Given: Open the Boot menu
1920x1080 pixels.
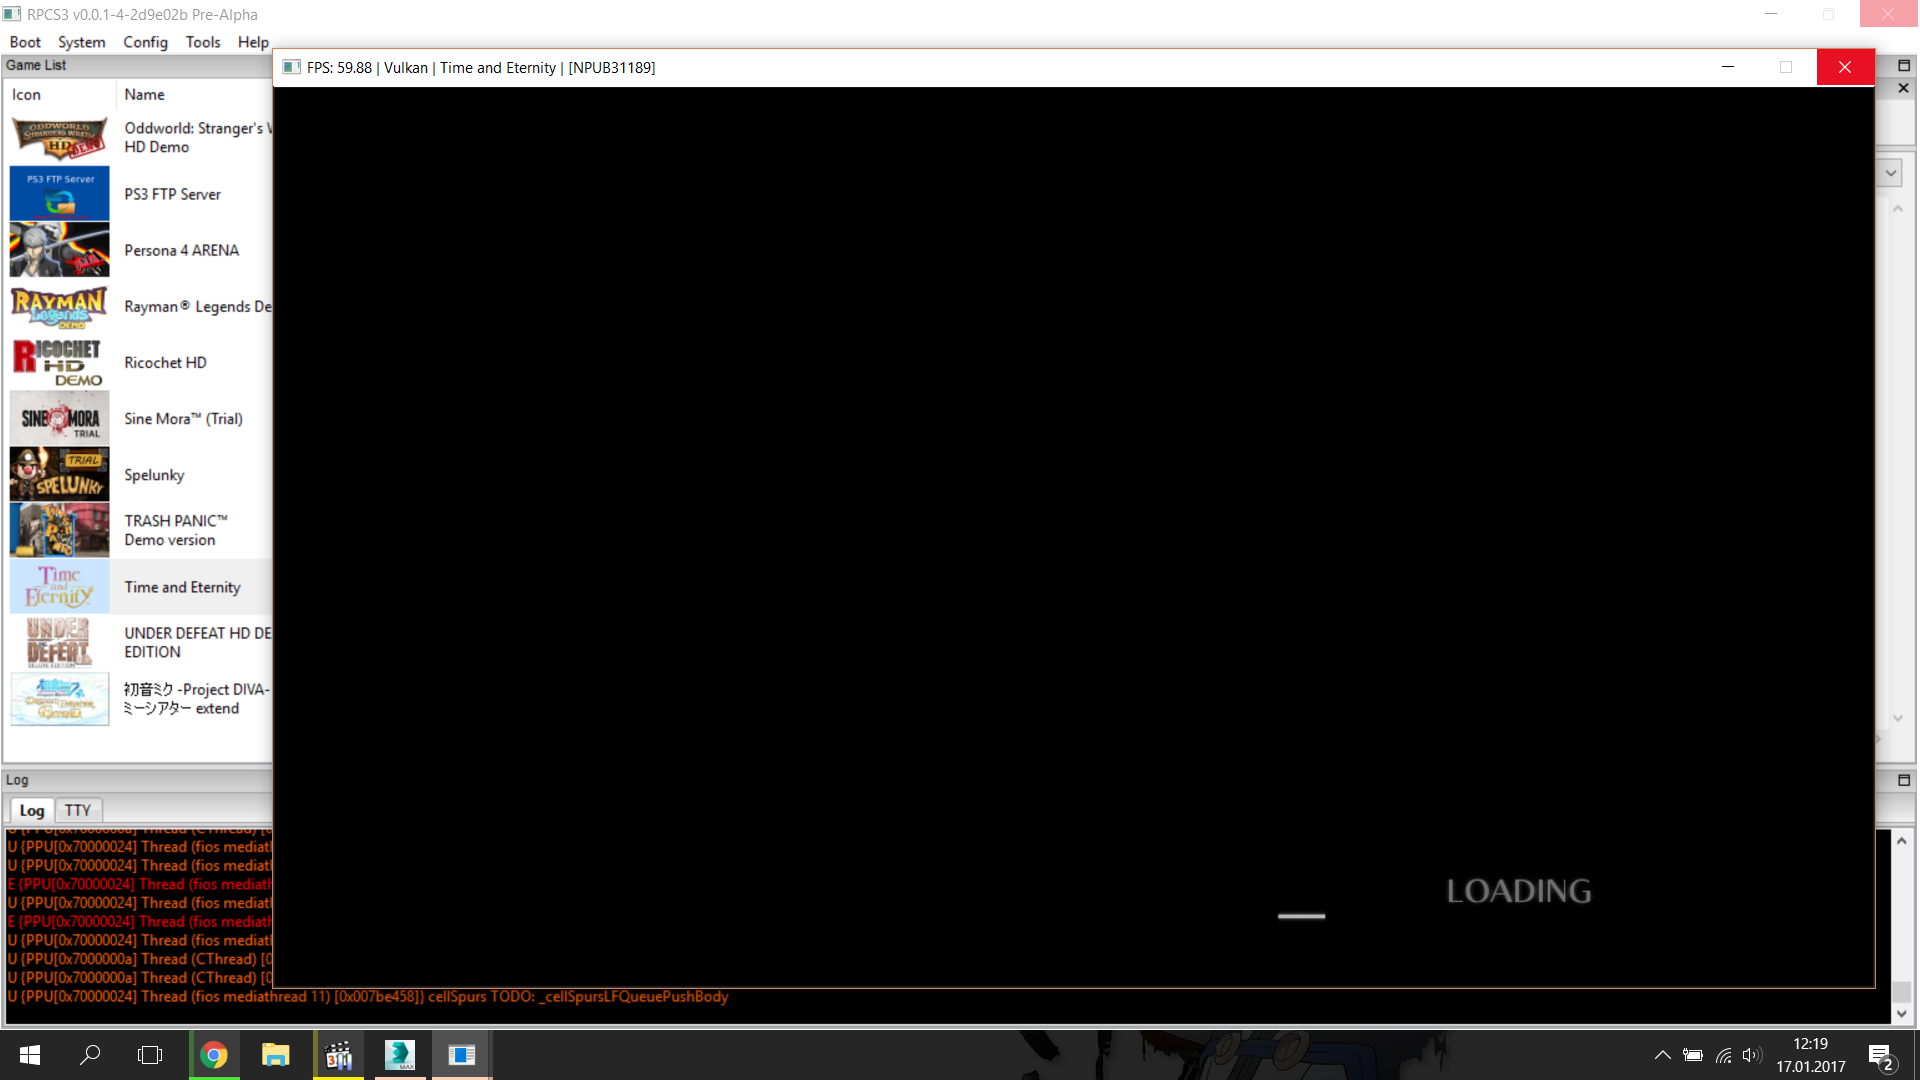Looking at the screenshot, I should (x=25, y=42).
